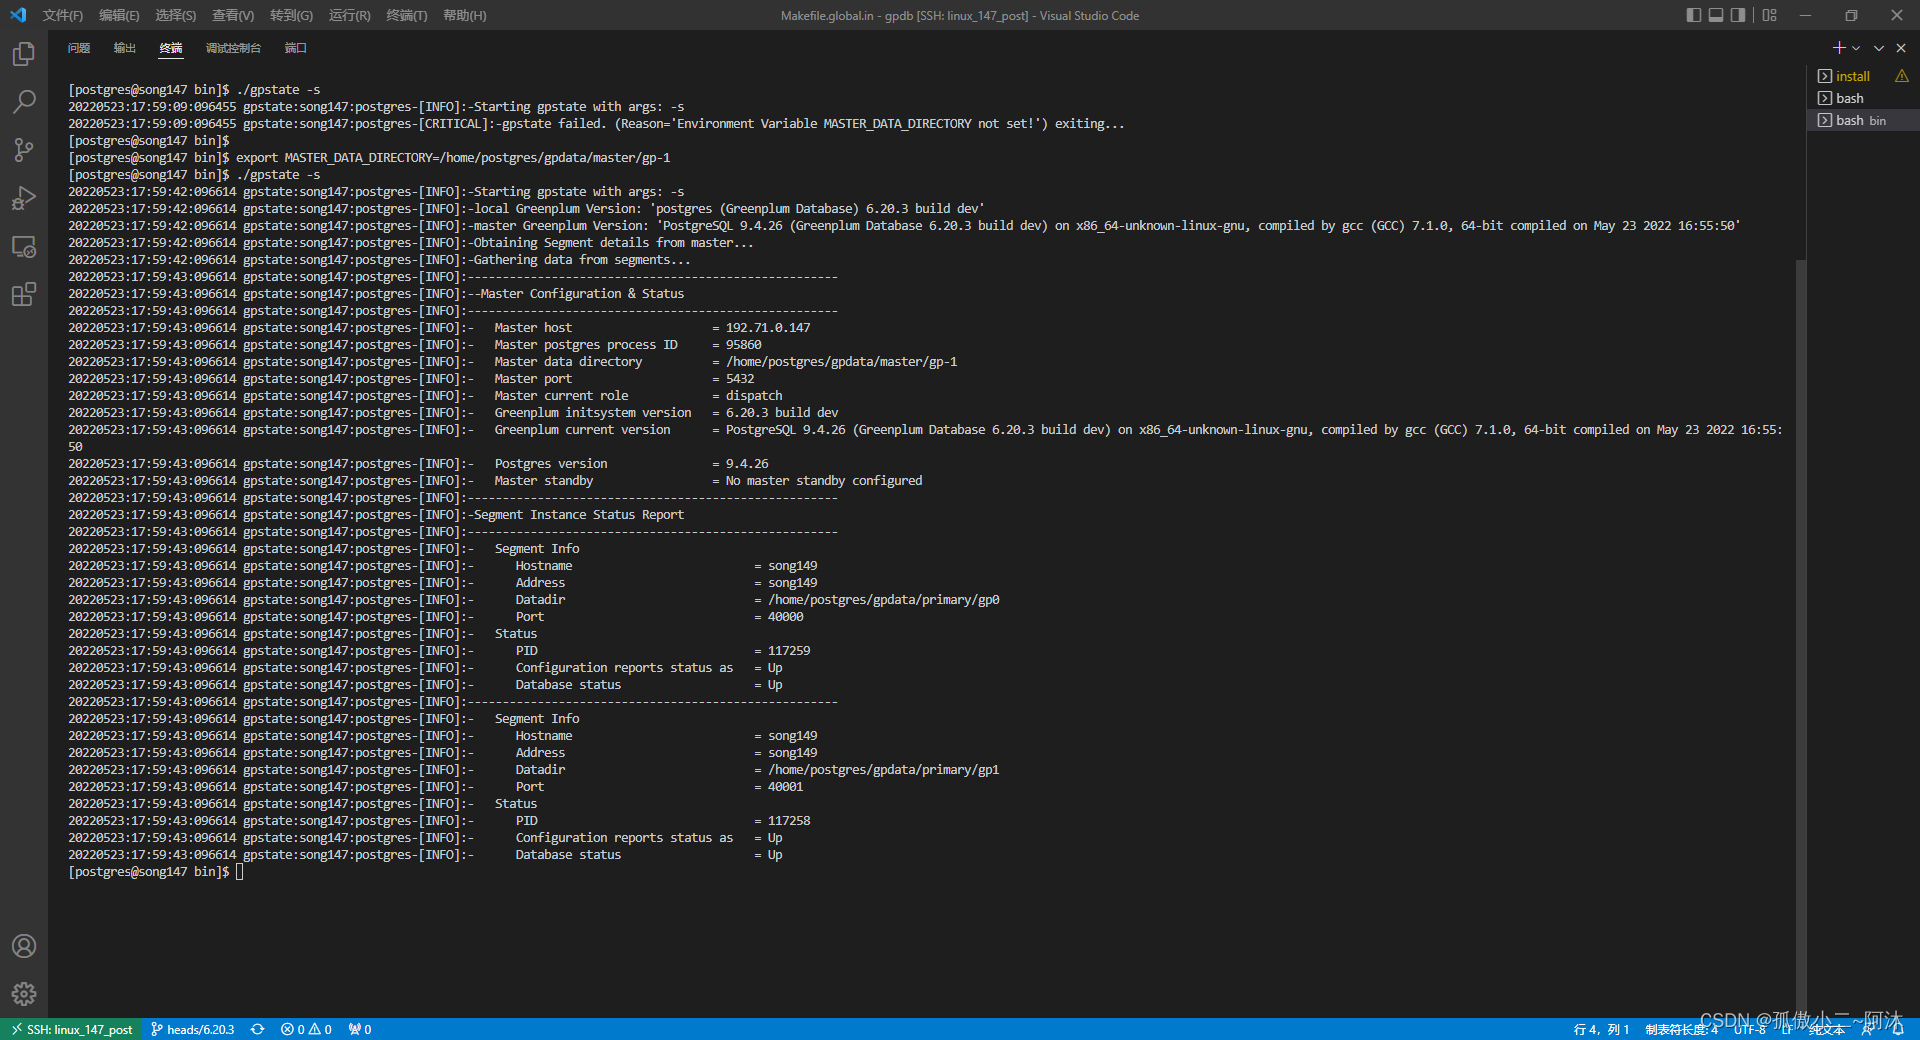Open the 编辑(E) menu
Viewport: 1920px width, 1040px height.
[119, 15]
